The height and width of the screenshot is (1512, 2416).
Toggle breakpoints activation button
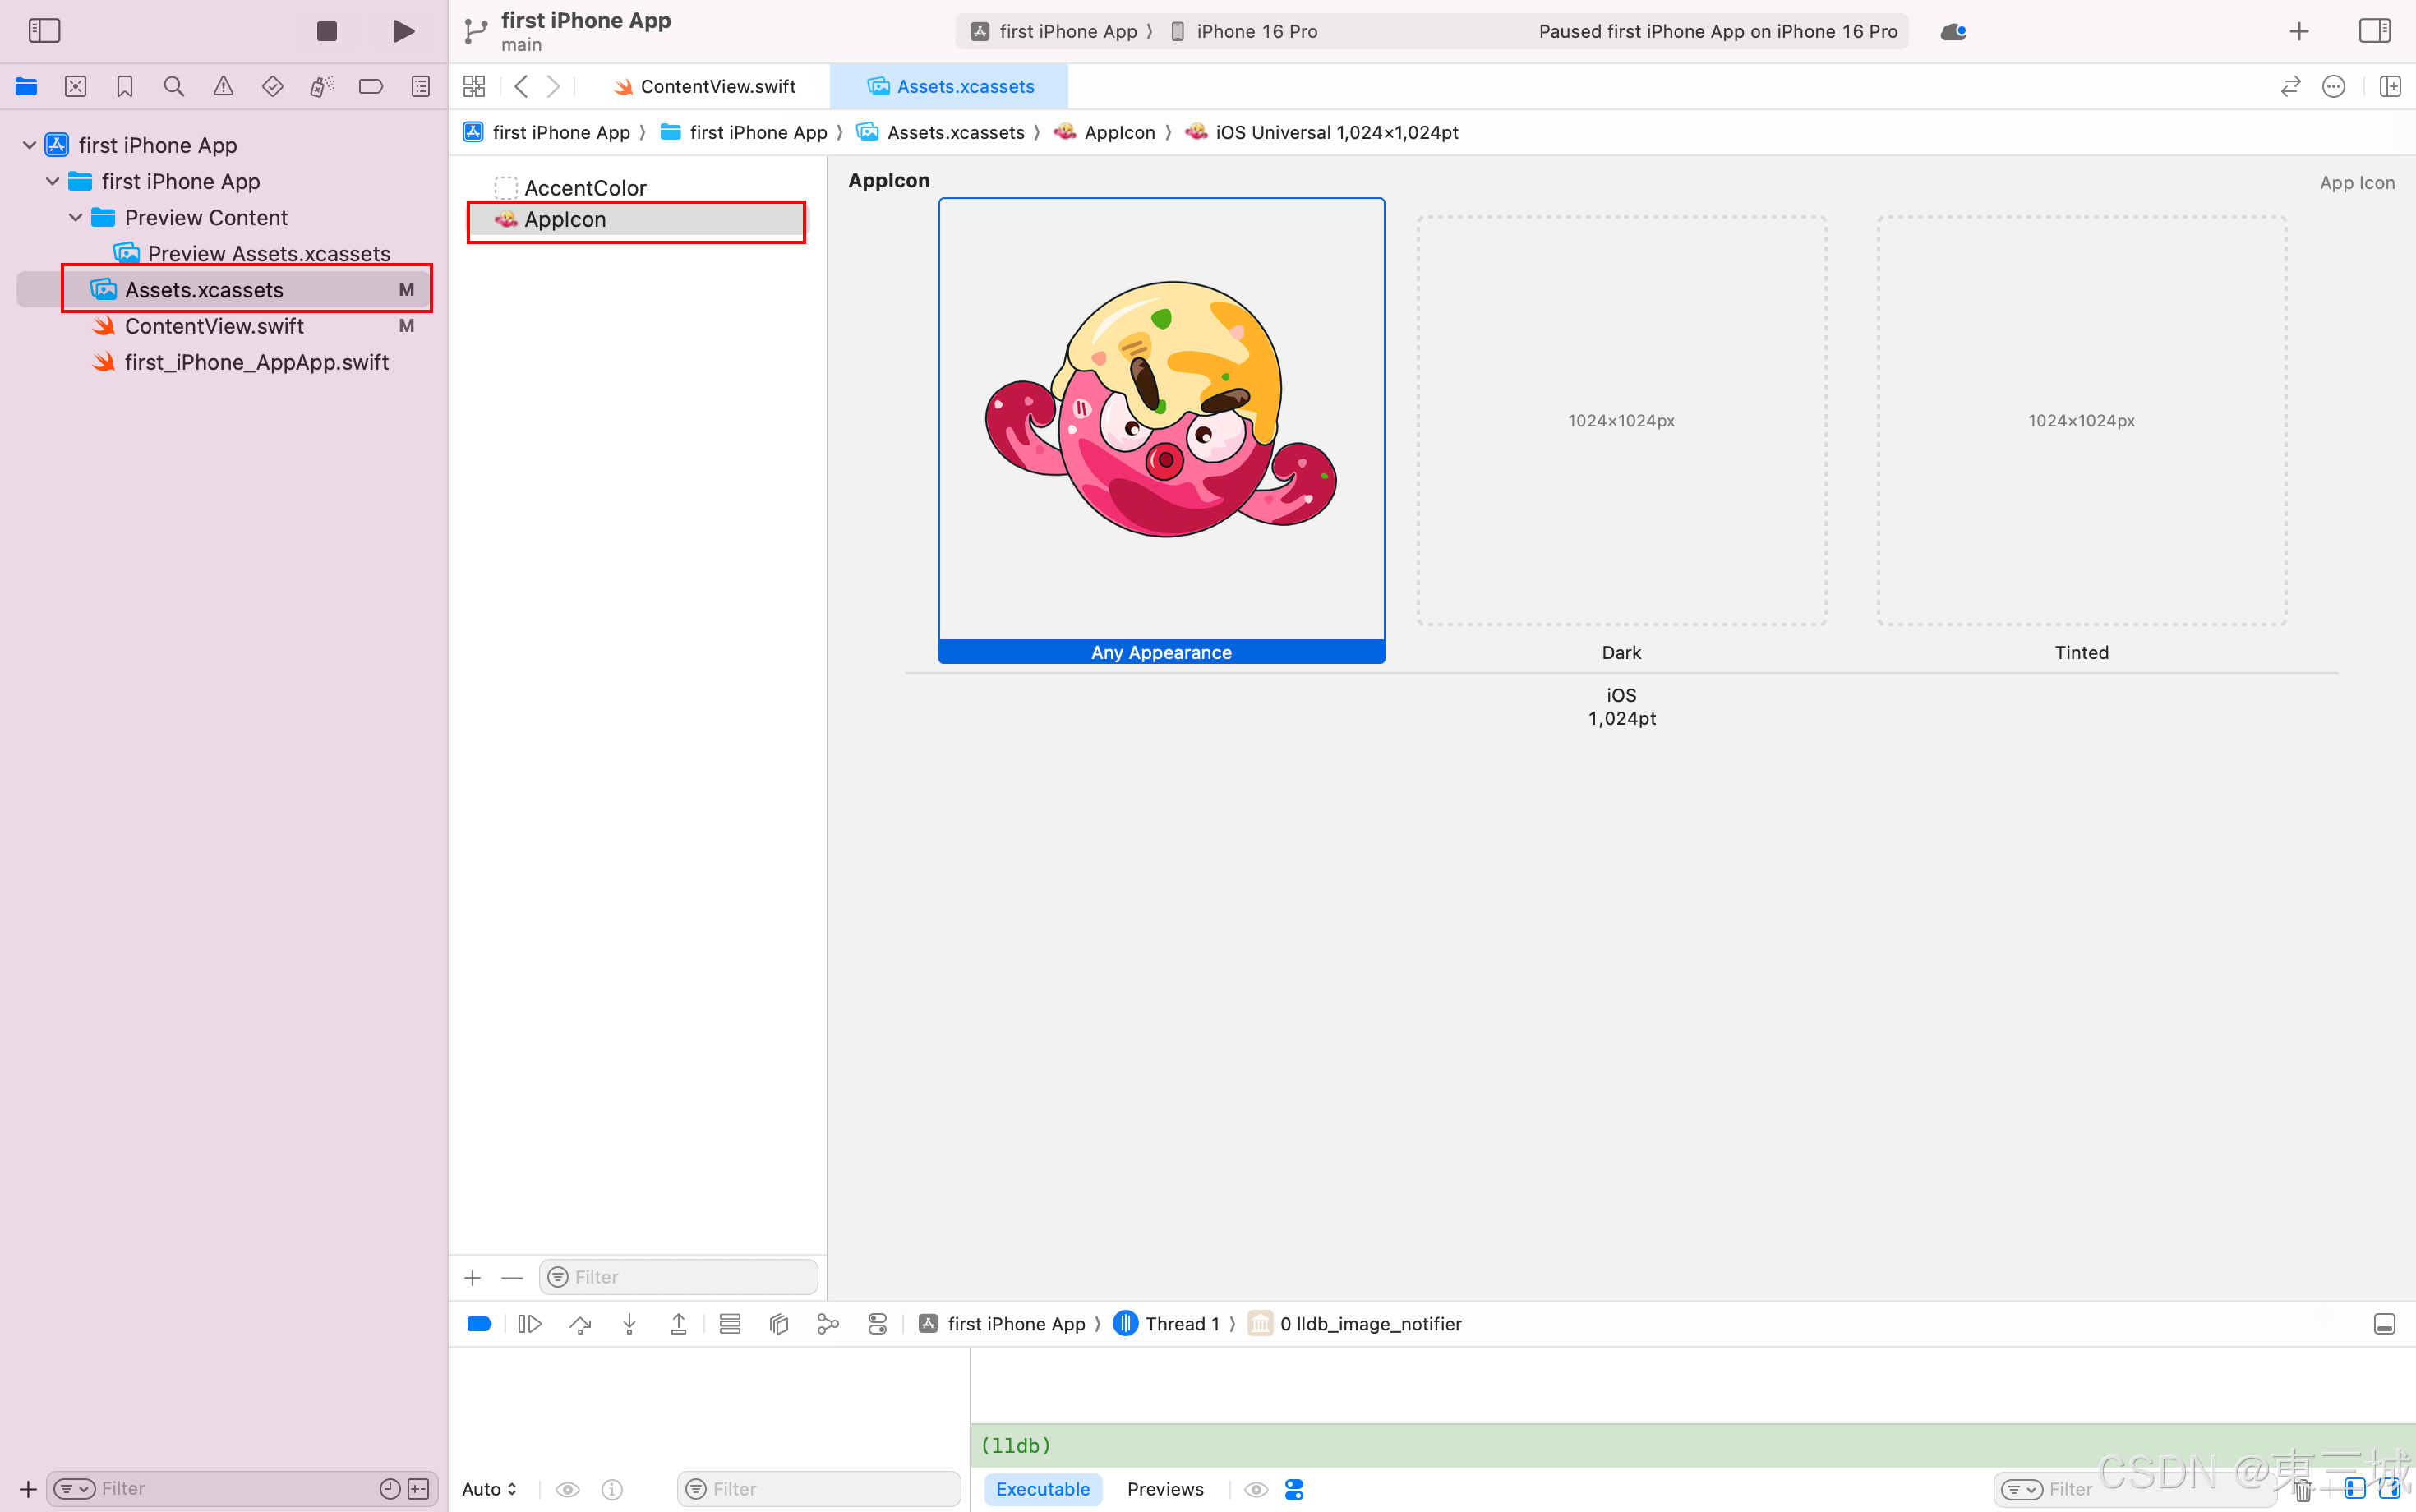pyautogui.click(x=479, y=1324)
